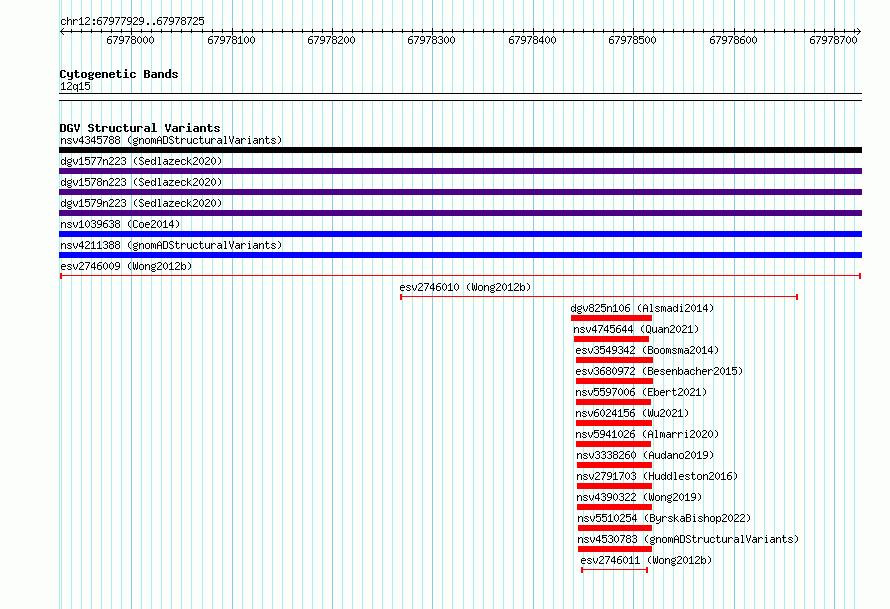Open variant dgv825n106 (Alsmadi2014) label
The width and height of the screenshot is (890, 609).
pos(642,308)
